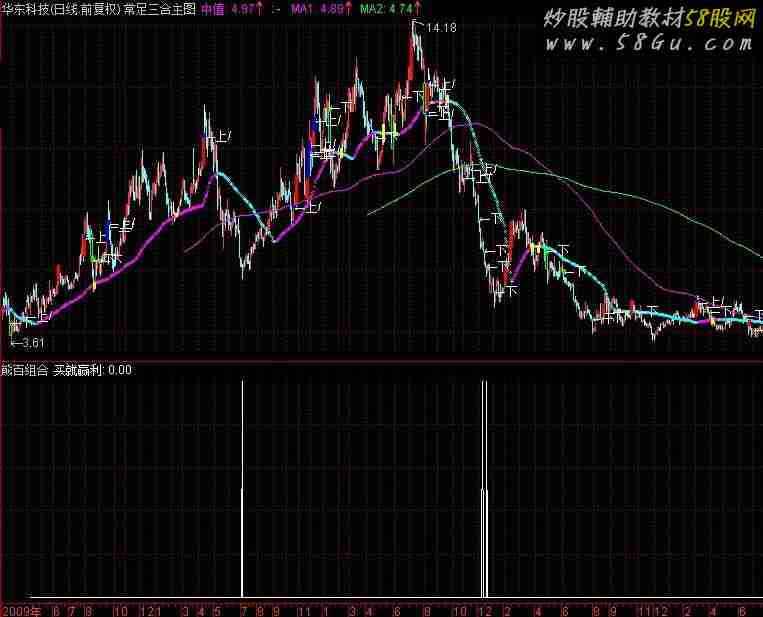Click the lowest candle above the 3.61 label
The height and width of the screenshot is (617, 763).
click(11, 325)
